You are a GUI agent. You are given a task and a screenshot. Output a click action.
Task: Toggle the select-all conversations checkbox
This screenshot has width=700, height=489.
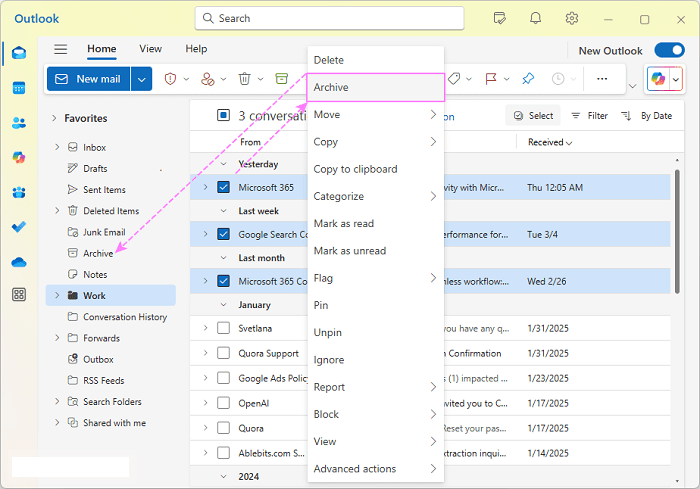pyautogui.click(x=223, y=115)
